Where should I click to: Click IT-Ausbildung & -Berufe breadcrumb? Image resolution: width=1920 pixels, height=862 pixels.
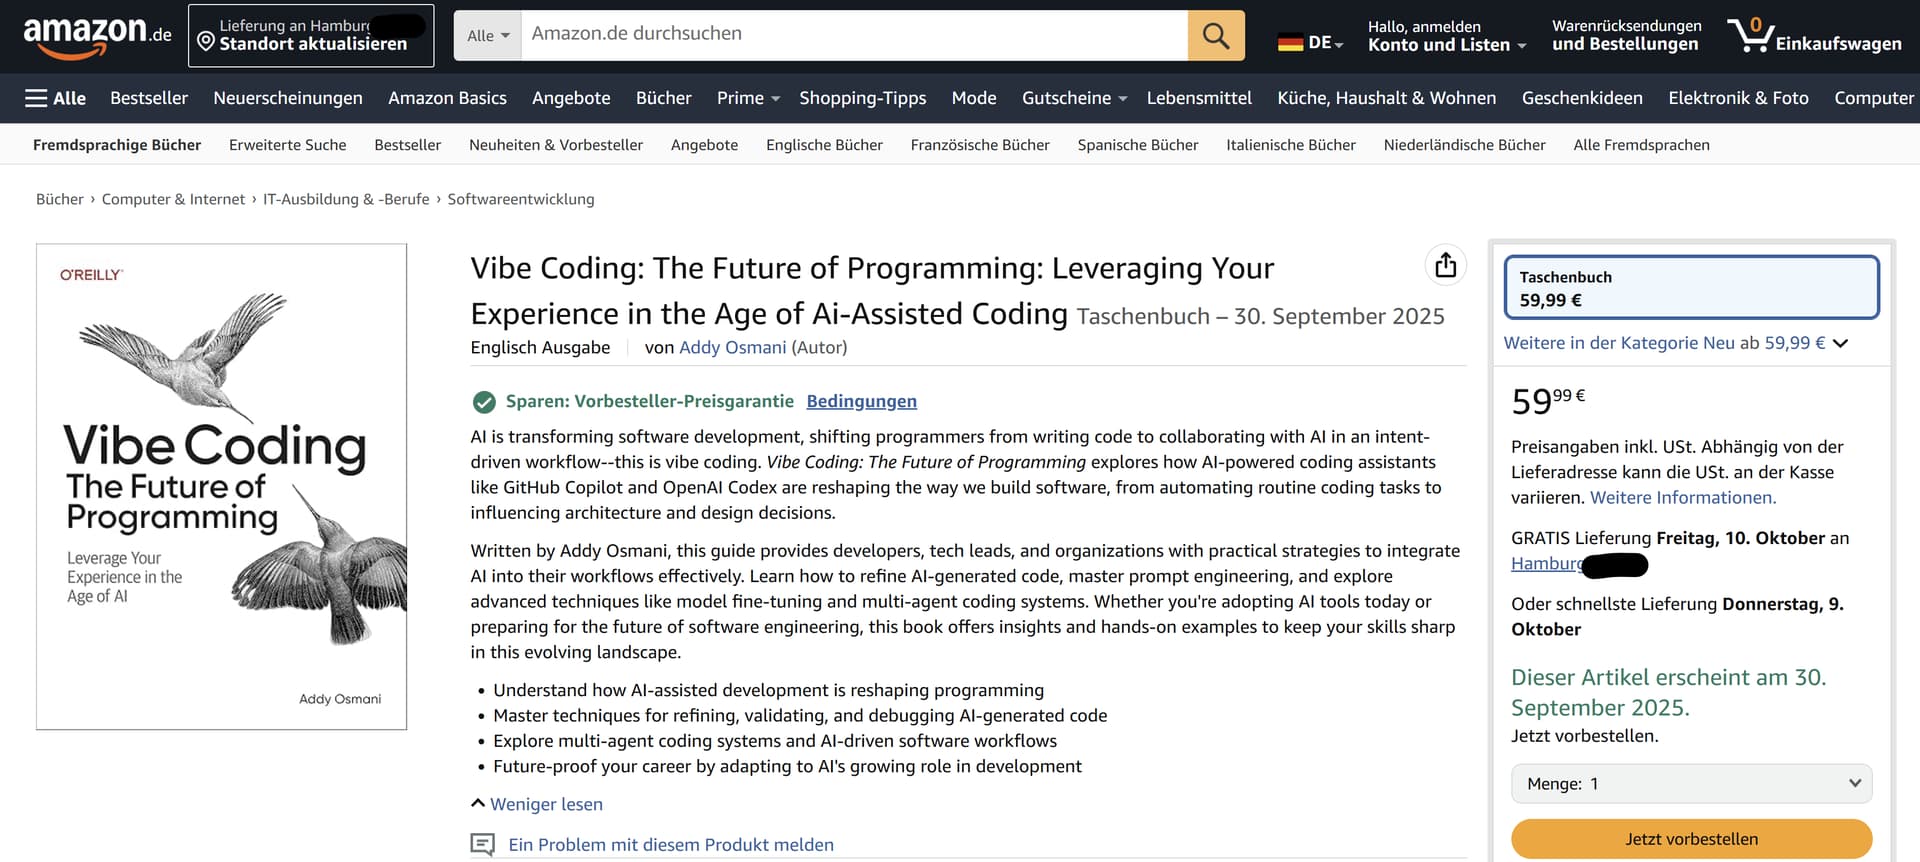pyautogui.click(x=346, y=199)
